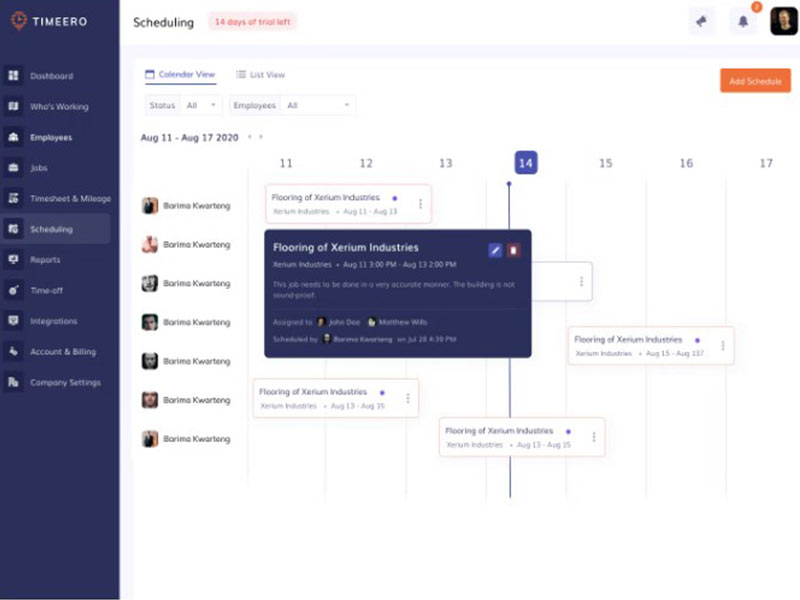
Task: Go to Jobs menu item
Action: coord(39,168)
